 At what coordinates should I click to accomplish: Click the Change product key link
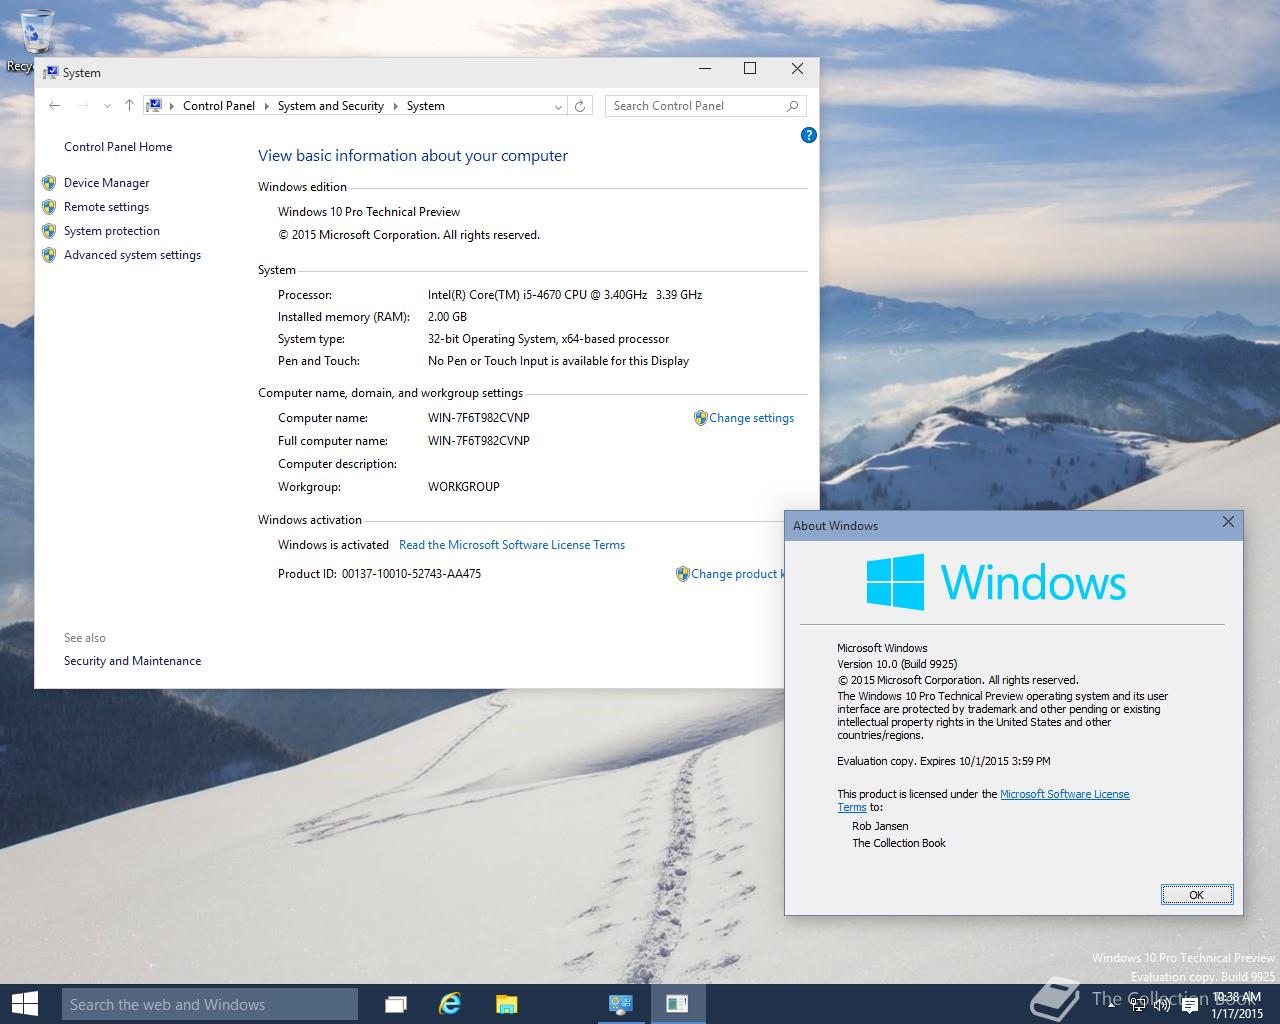[x=737, y=574]
